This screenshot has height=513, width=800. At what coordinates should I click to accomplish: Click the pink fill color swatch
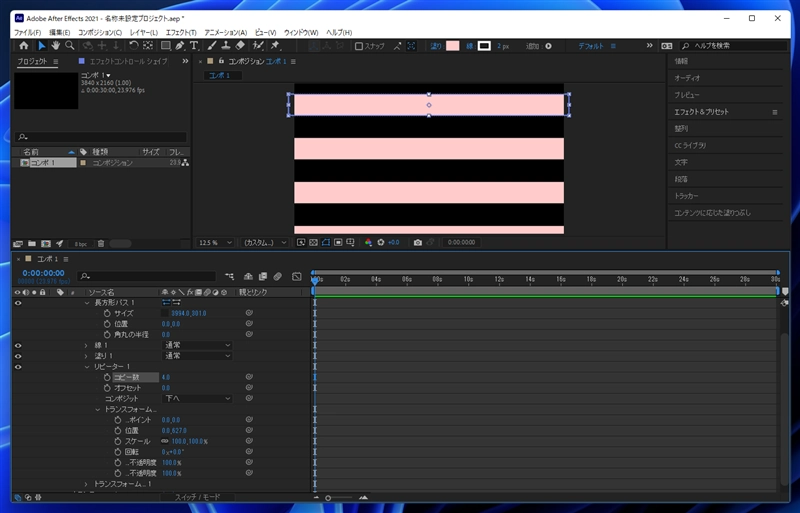click(x=452, y=46)
